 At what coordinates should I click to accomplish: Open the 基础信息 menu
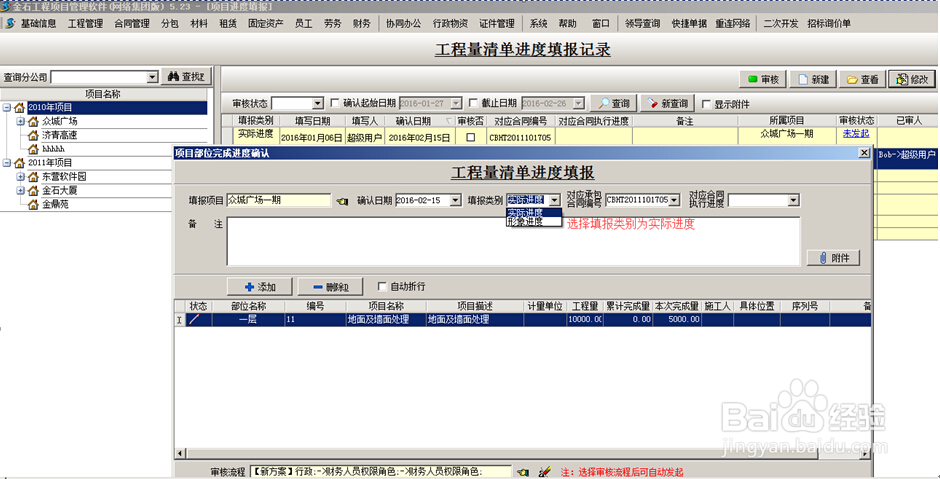[38, 23]
